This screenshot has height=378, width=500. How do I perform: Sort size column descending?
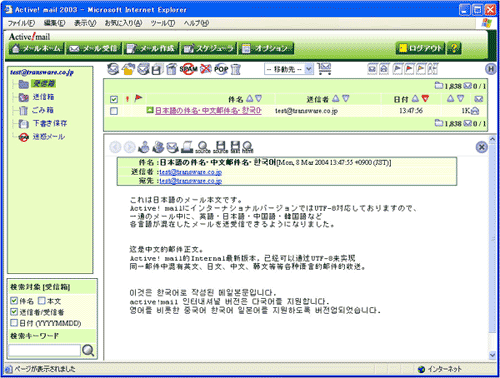(461, 99)
